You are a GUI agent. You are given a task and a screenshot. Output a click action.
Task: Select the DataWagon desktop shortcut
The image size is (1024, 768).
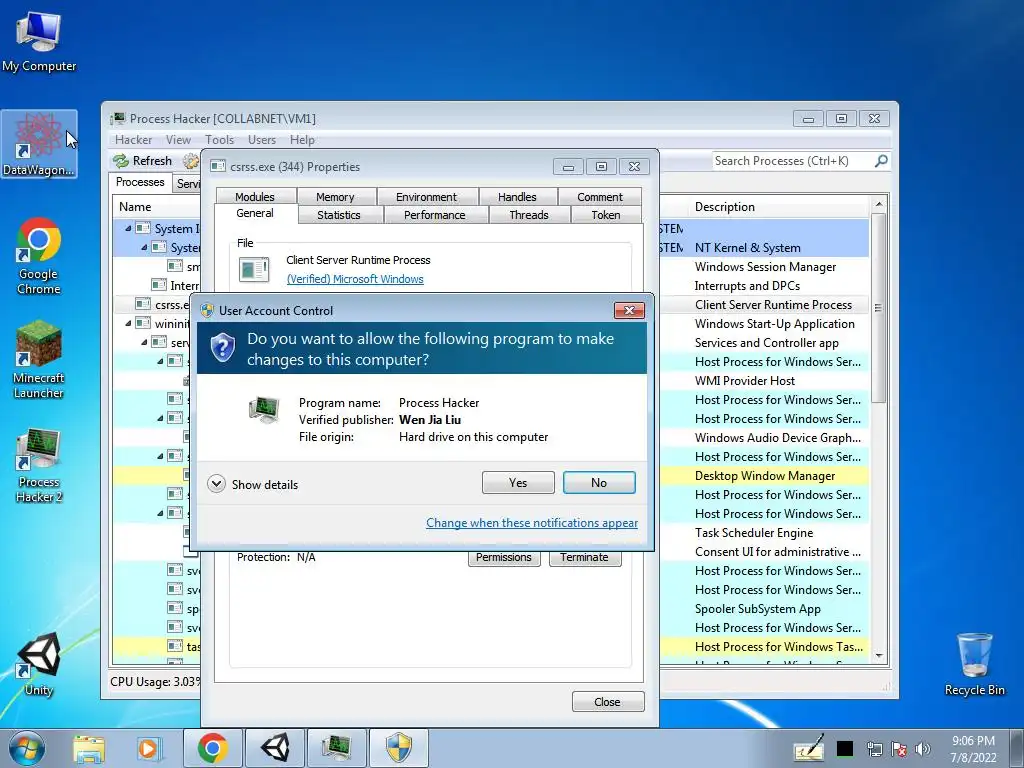tap(39, 144)
